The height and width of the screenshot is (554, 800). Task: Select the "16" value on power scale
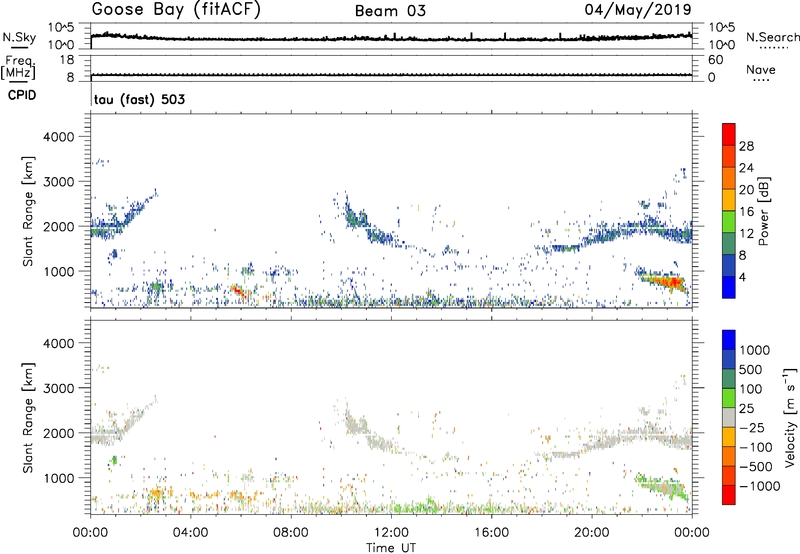pyautogui.click(x=746, y=212)
